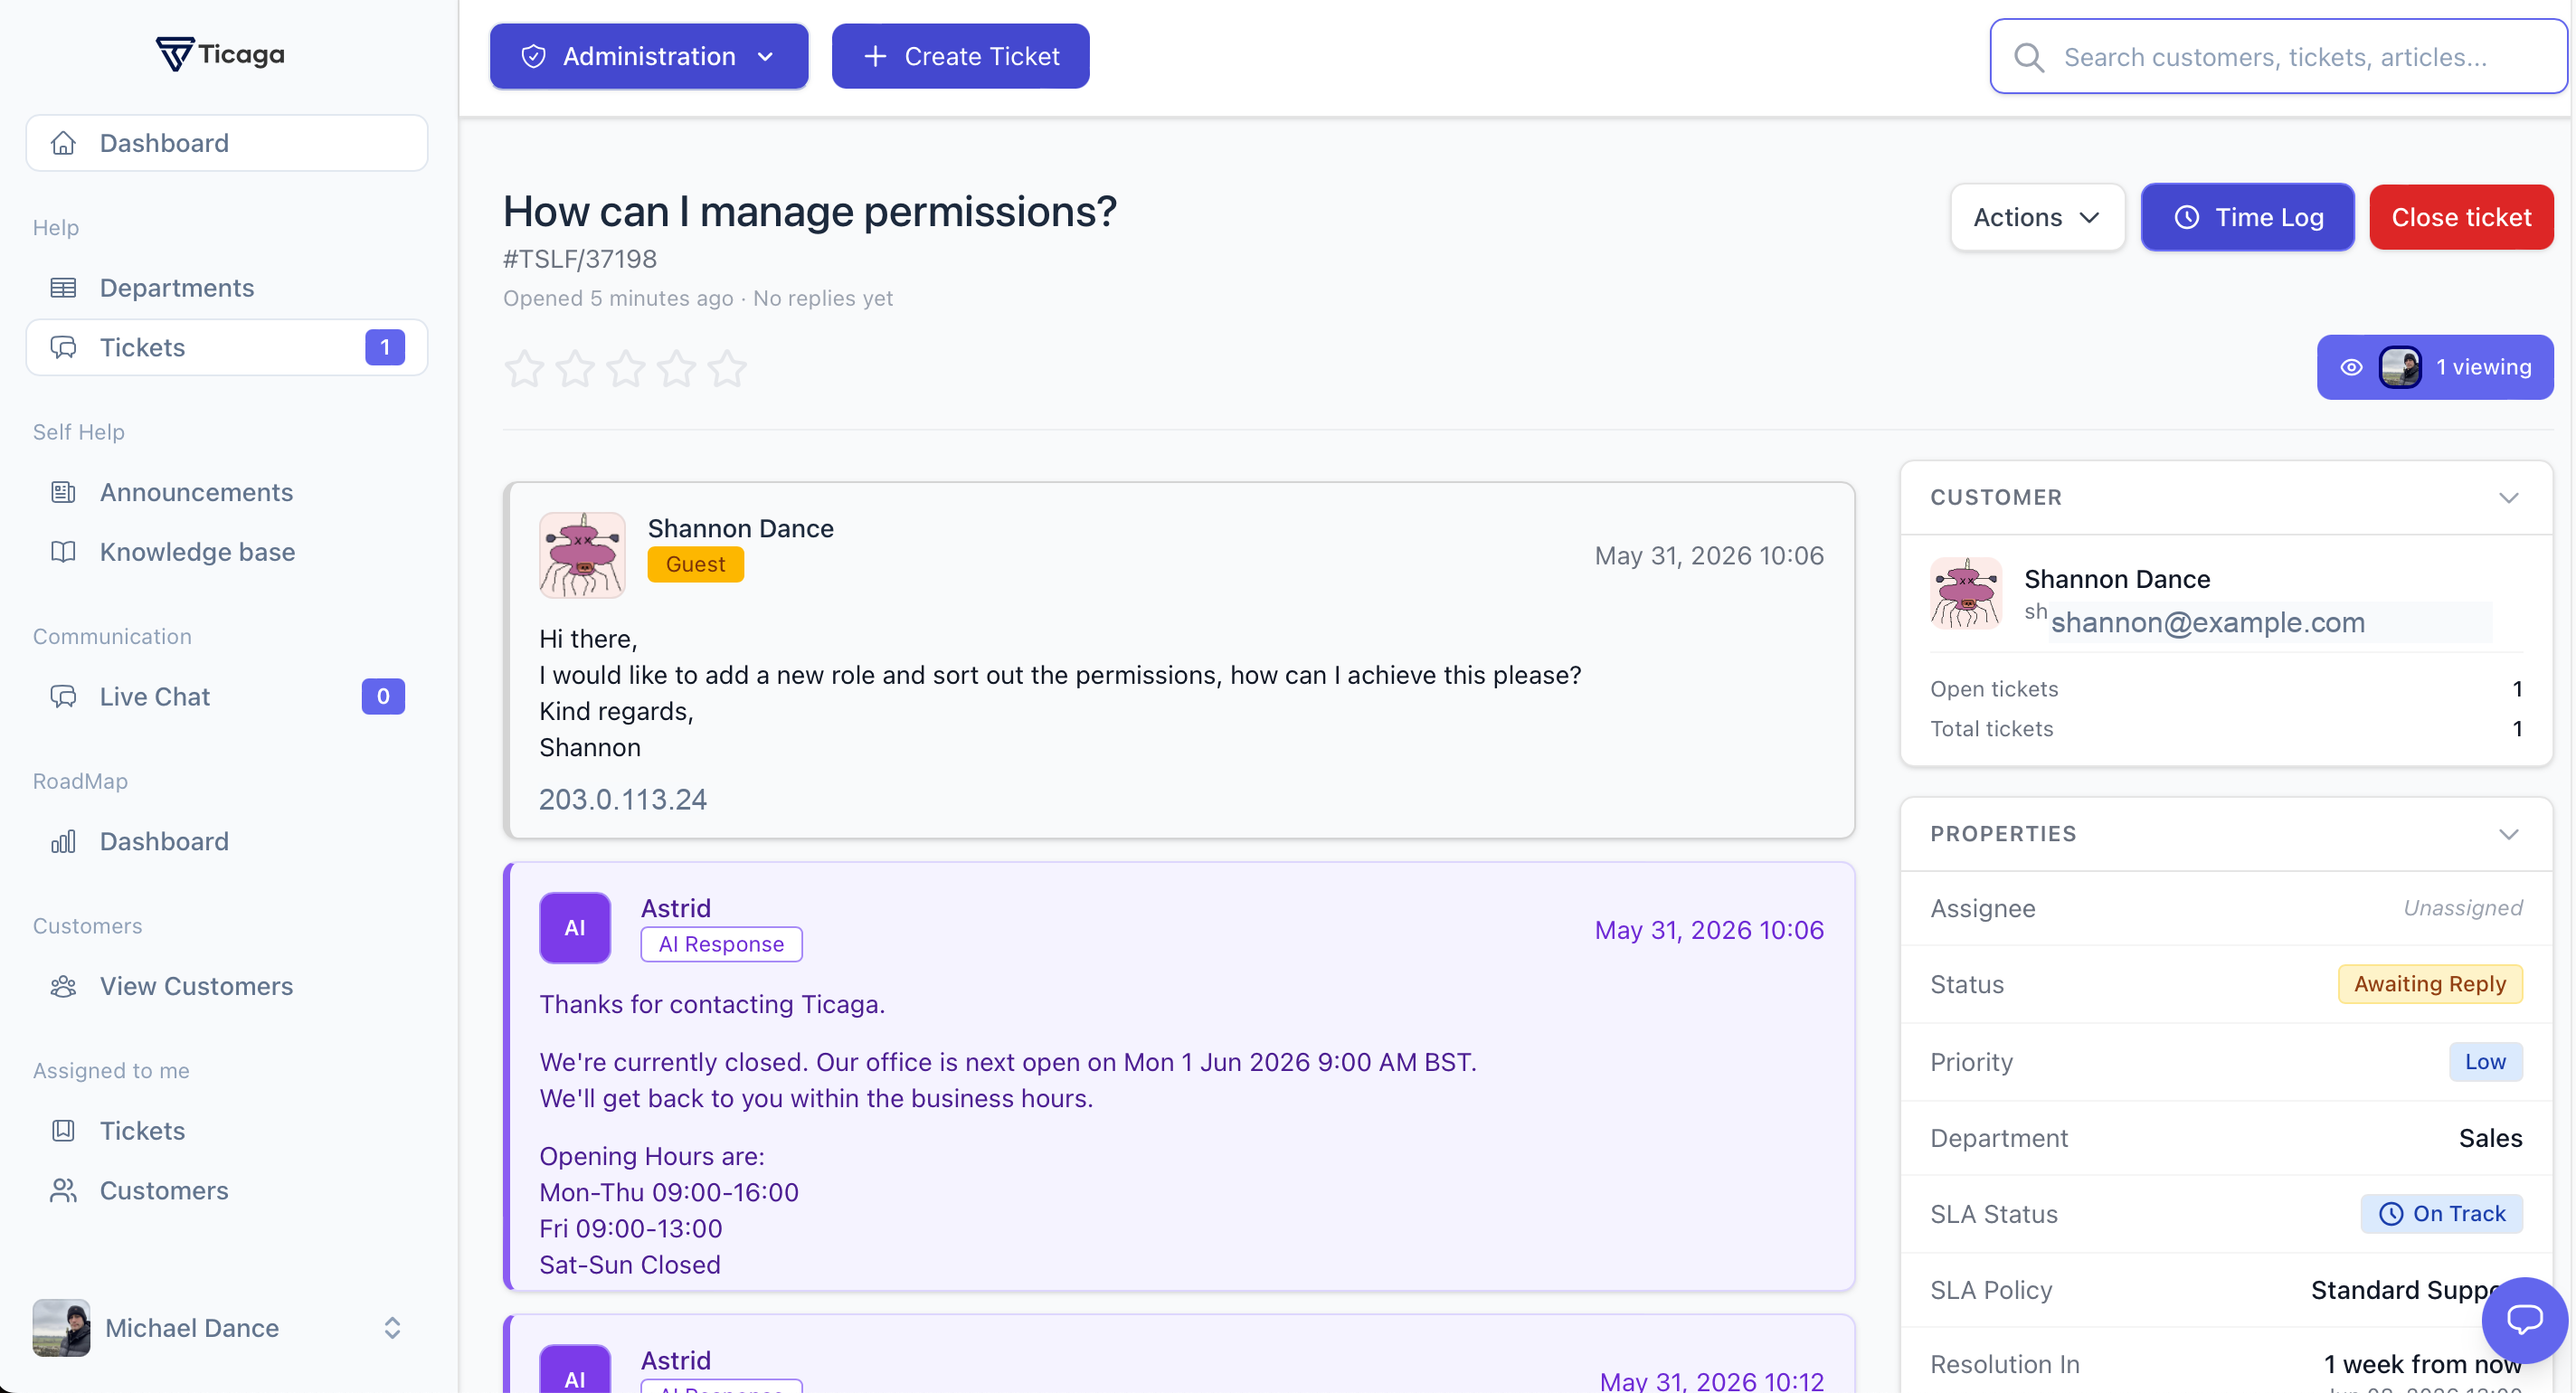Click the AI avatar on Astrid's first response
Viewport: 2576px width, 1393px height.
(575, 928)
